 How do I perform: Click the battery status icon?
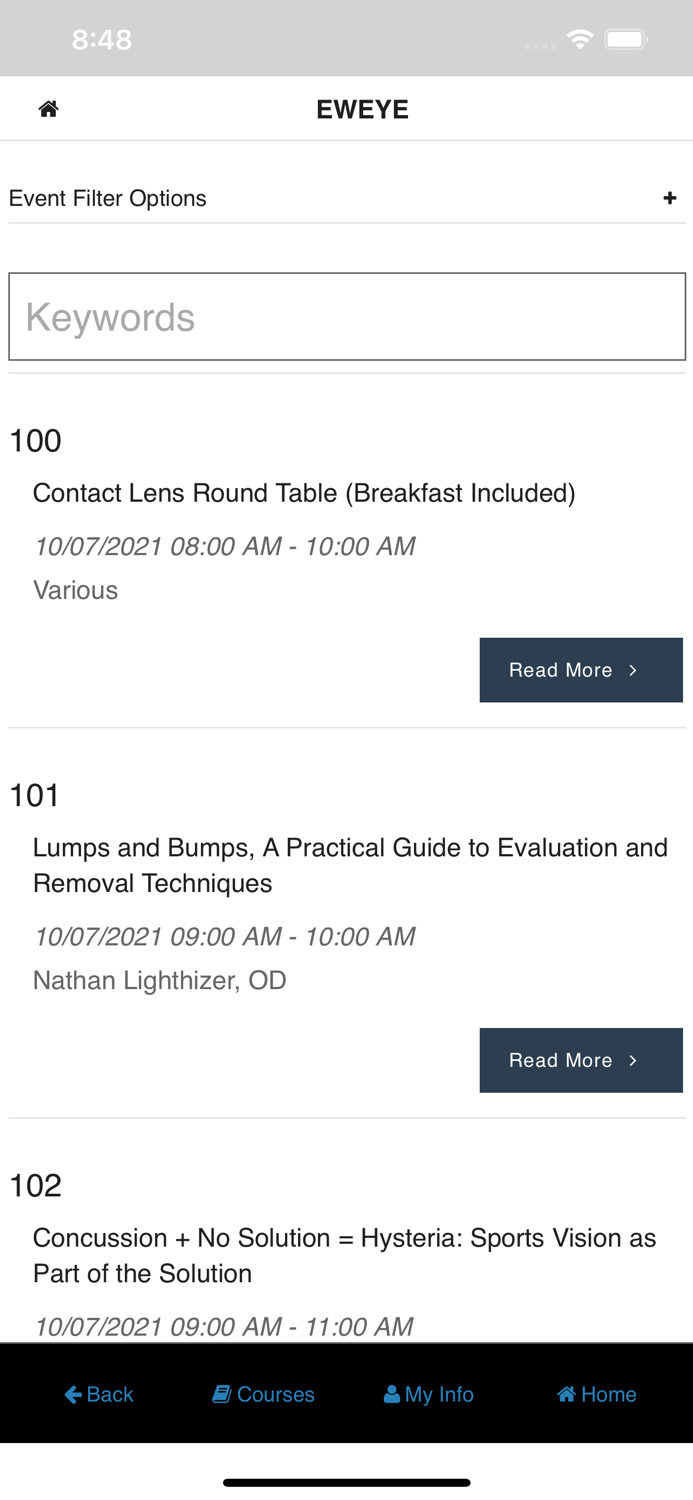click(627, 39)
